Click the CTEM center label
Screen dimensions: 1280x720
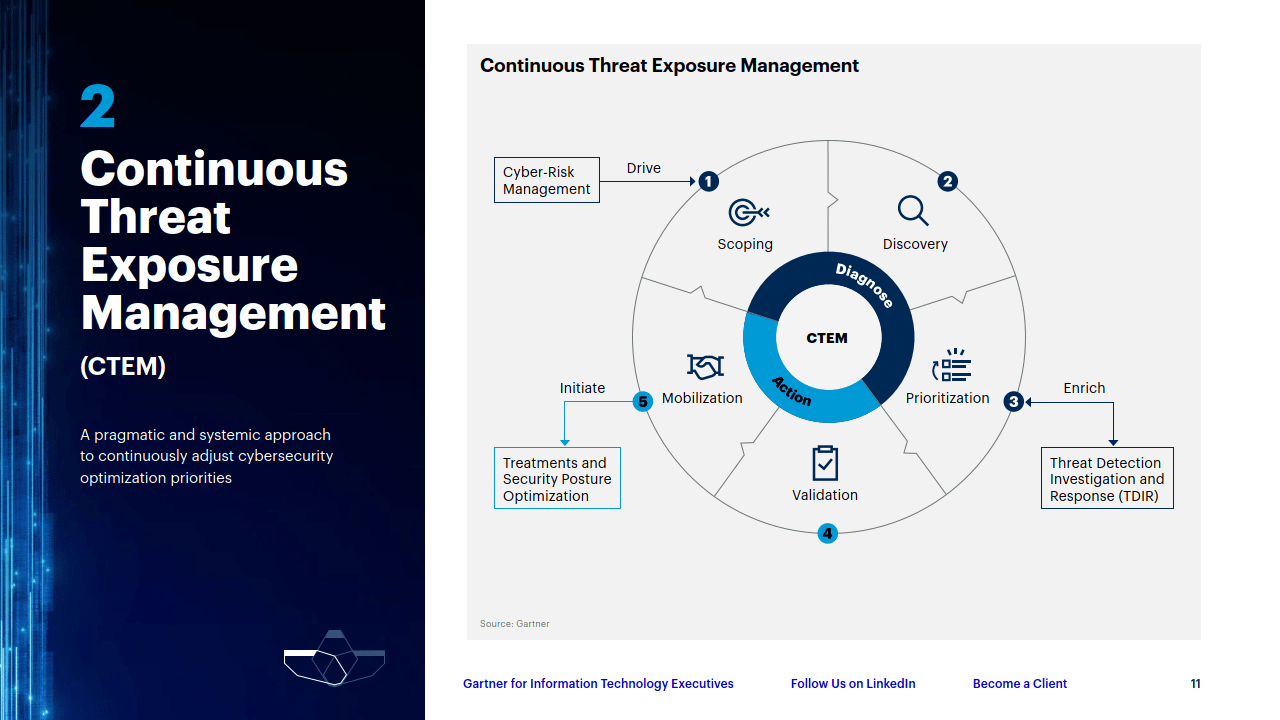click(x=827, y=338)
